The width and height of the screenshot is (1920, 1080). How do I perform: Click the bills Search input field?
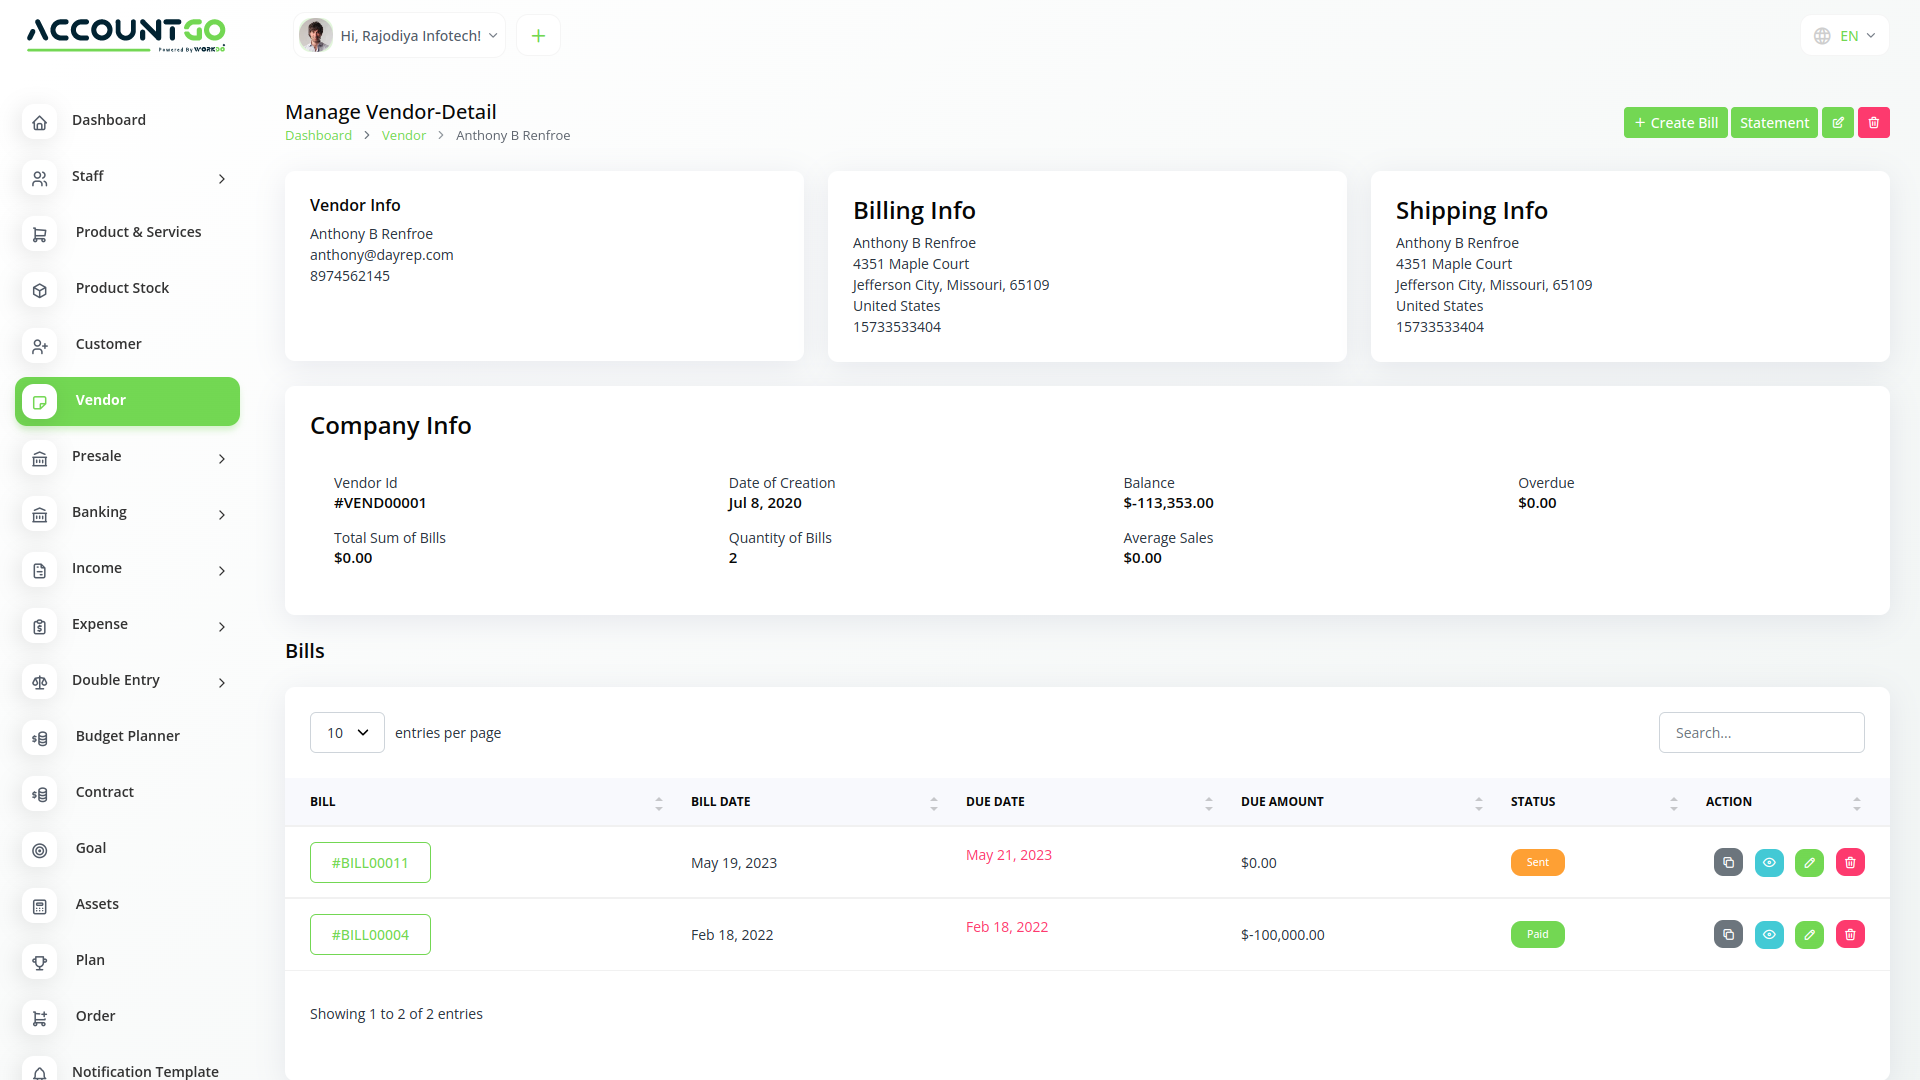point(1761,733)
